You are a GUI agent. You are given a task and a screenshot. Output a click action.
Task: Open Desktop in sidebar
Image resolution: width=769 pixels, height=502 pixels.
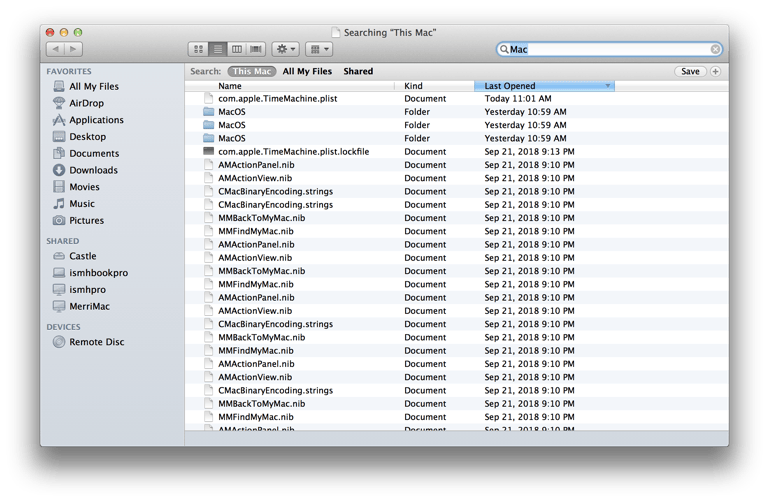(79, 136)
